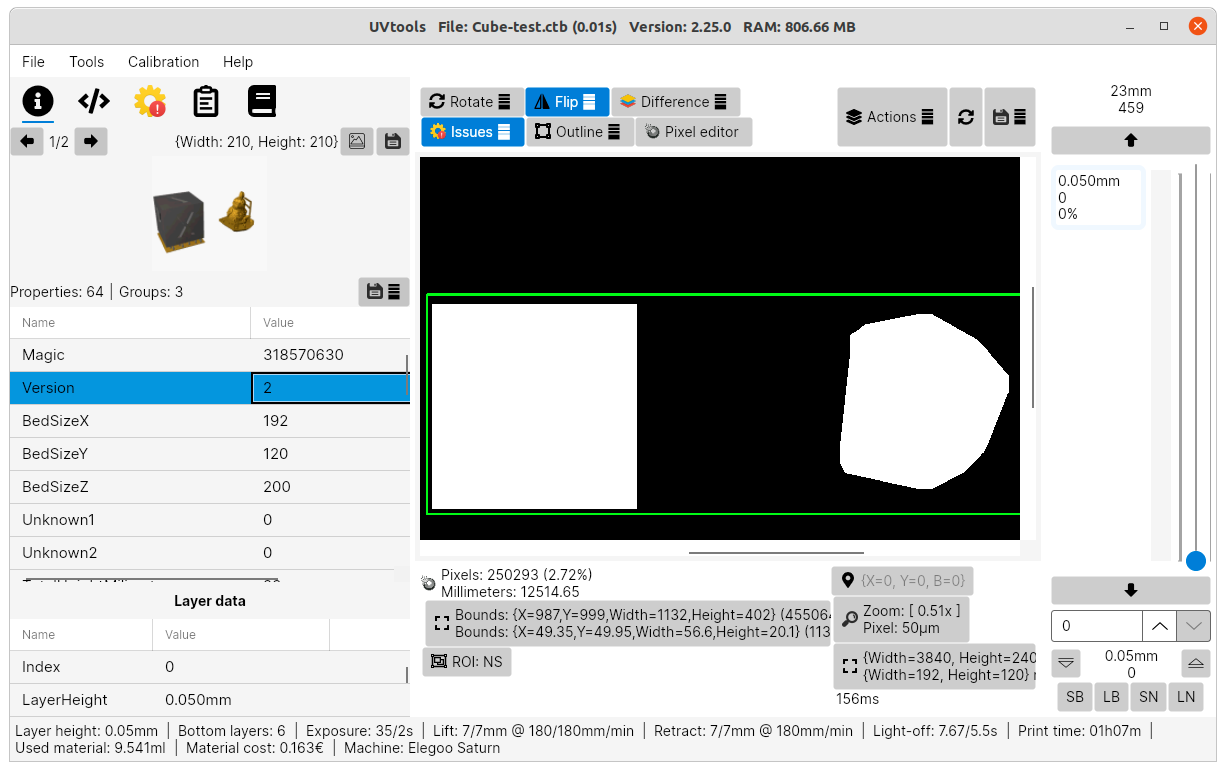Open the layer save options dropdown
The width and height of the screenshot is (1226, 771).
1010,117
